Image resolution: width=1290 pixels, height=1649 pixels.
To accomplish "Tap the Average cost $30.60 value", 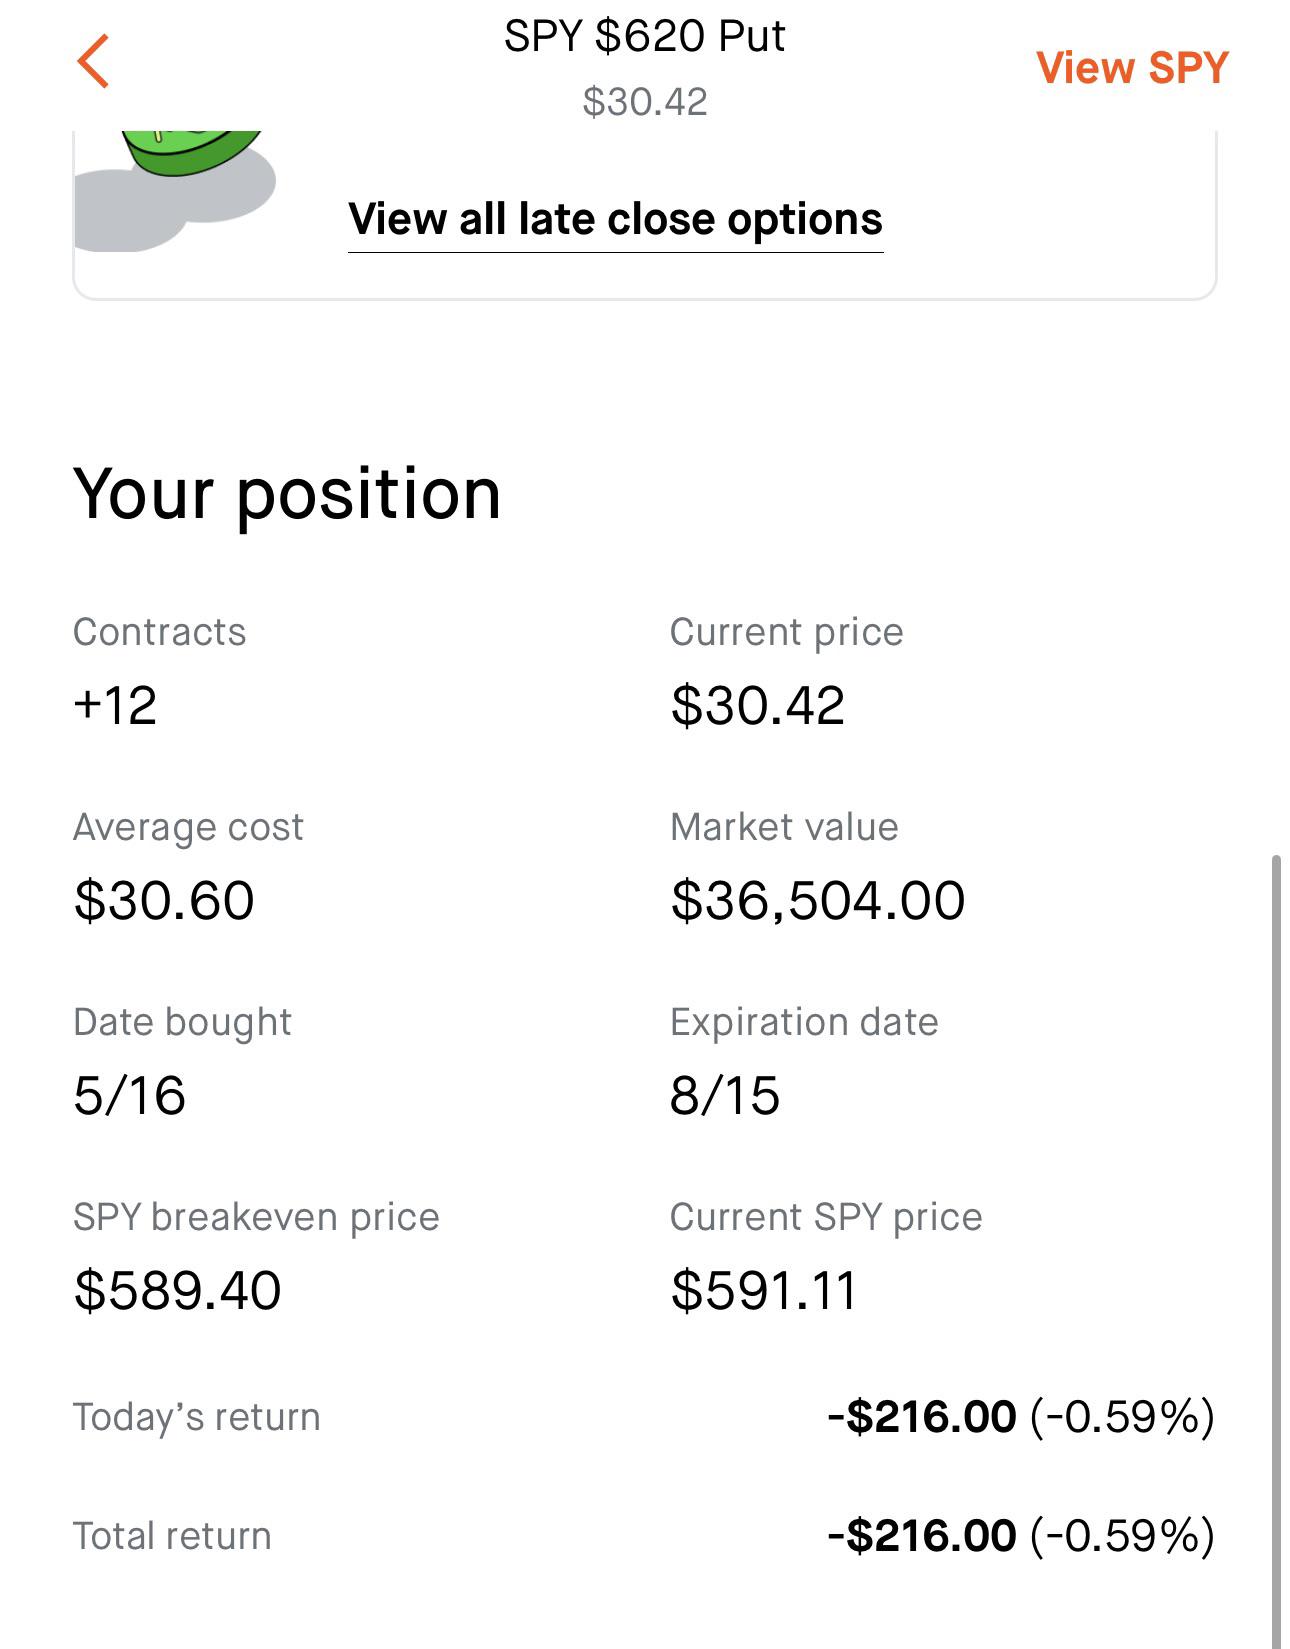I will tap(164, 900).
